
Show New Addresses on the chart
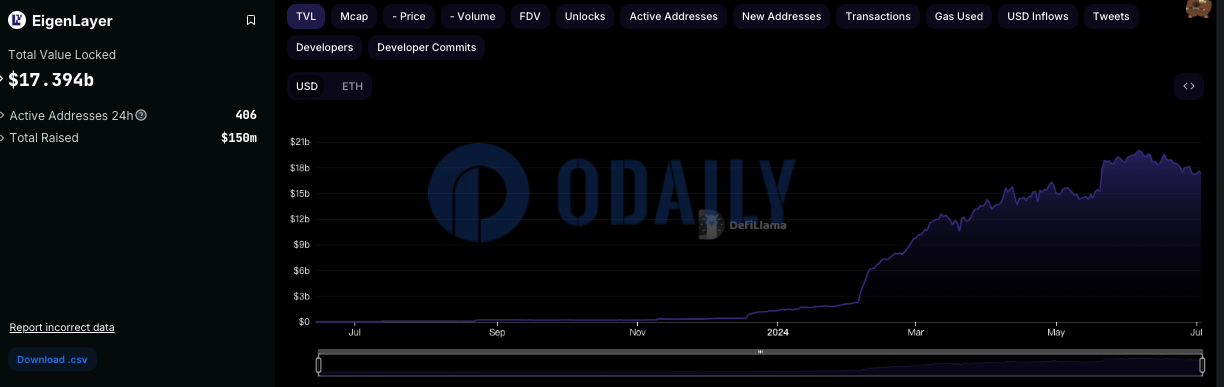(782, 16)
